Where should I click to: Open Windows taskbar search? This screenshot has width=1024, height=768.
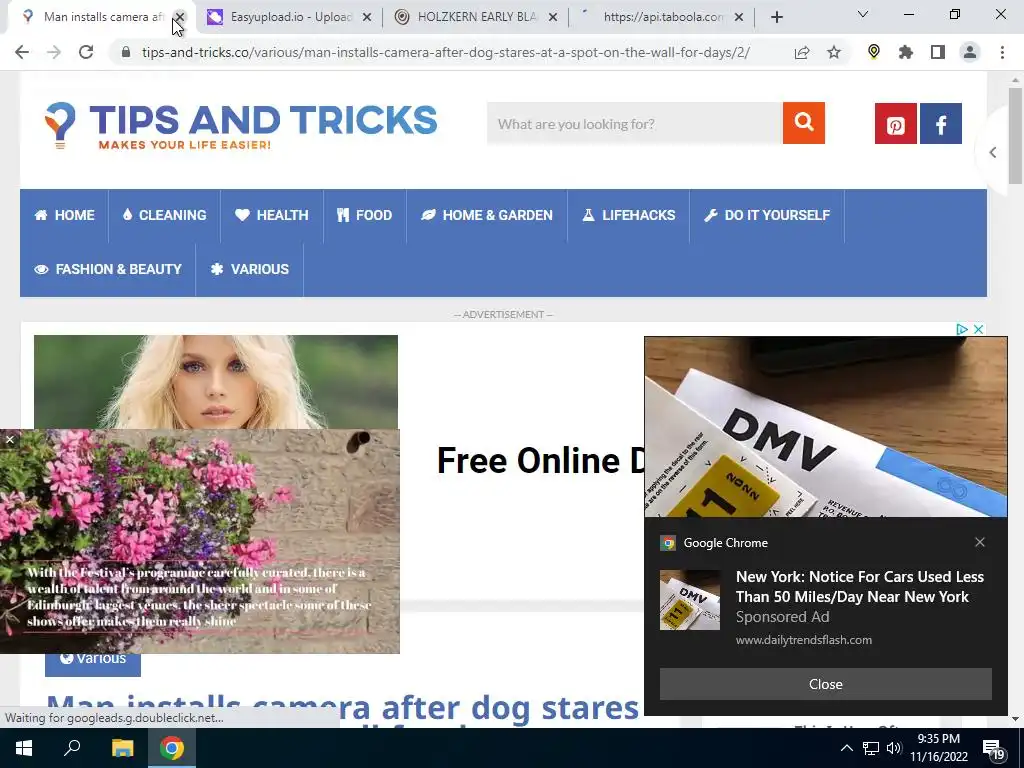point(72,748)
